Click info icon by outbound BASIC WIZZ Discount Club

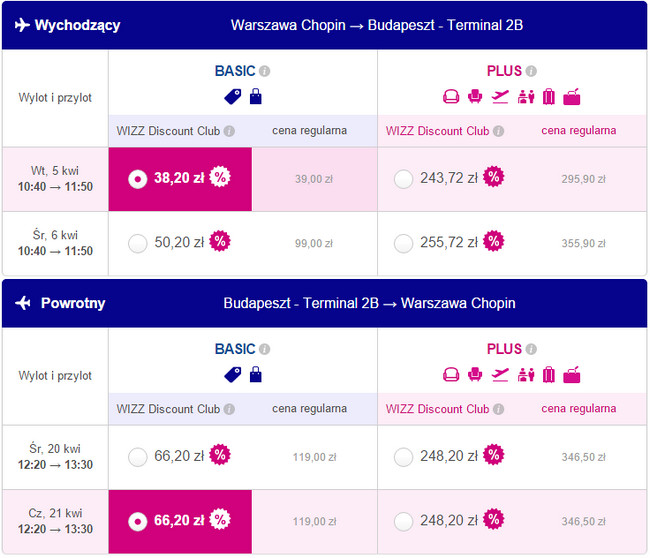[229, 131]
